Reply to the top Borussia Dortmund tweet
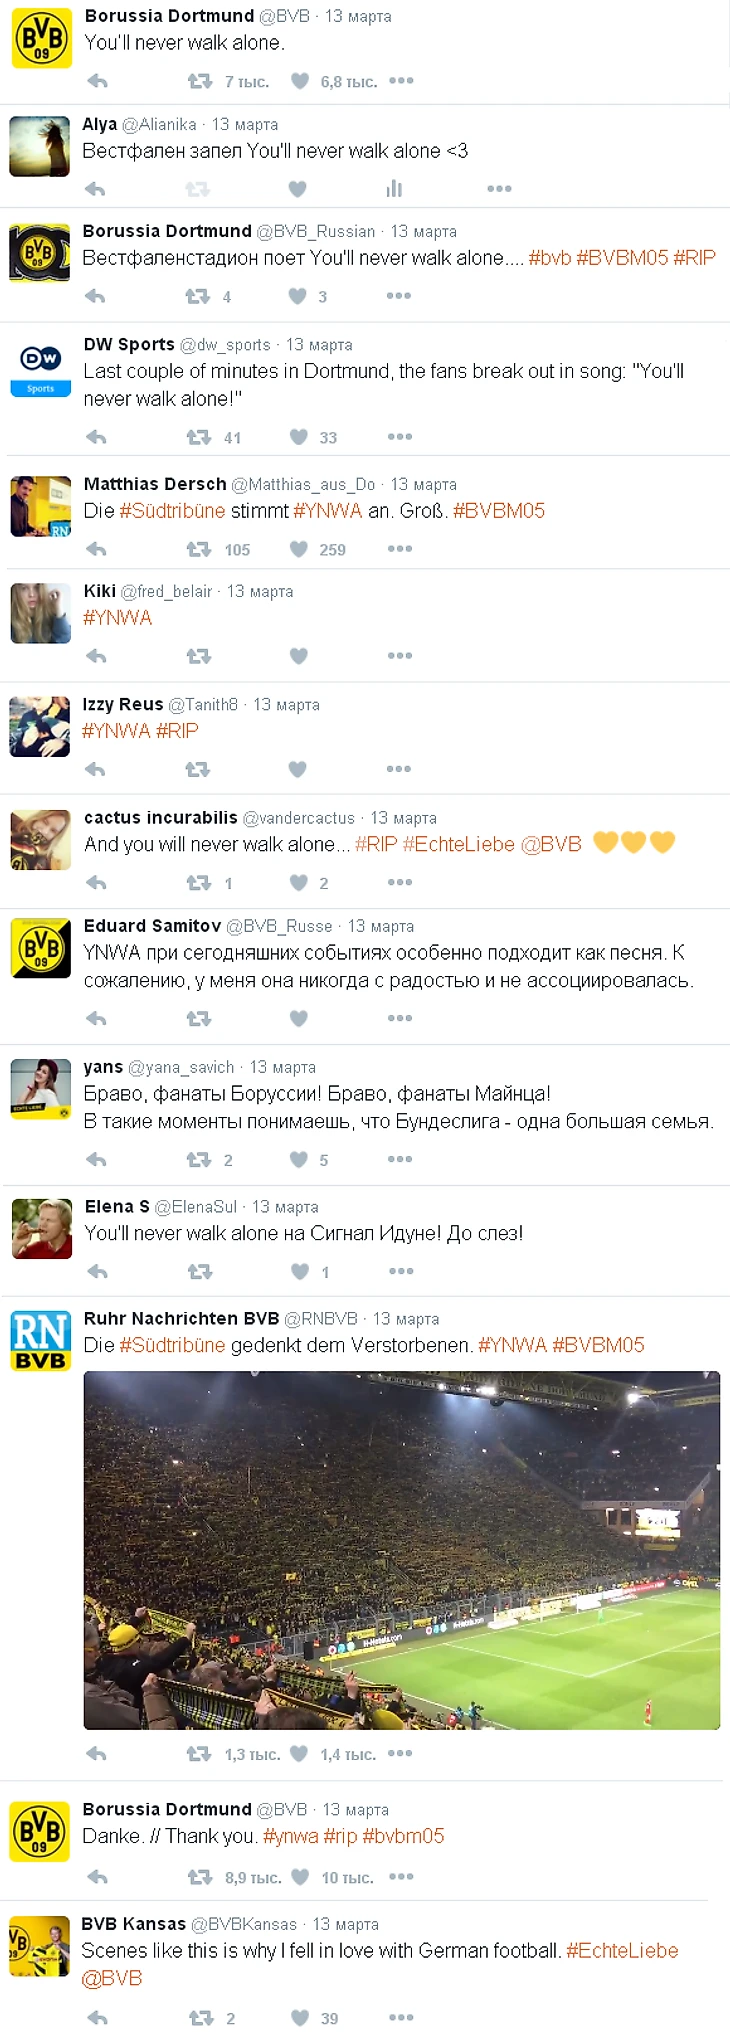Screen dimensions: 730x2040 coord(97,81)
